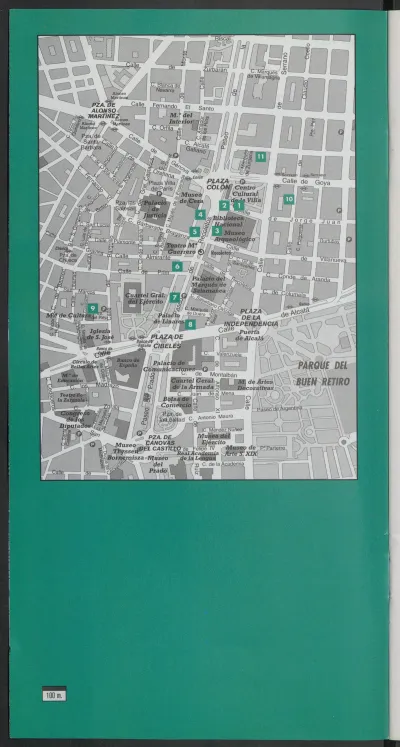Select the Museo de Cera label

191,198
